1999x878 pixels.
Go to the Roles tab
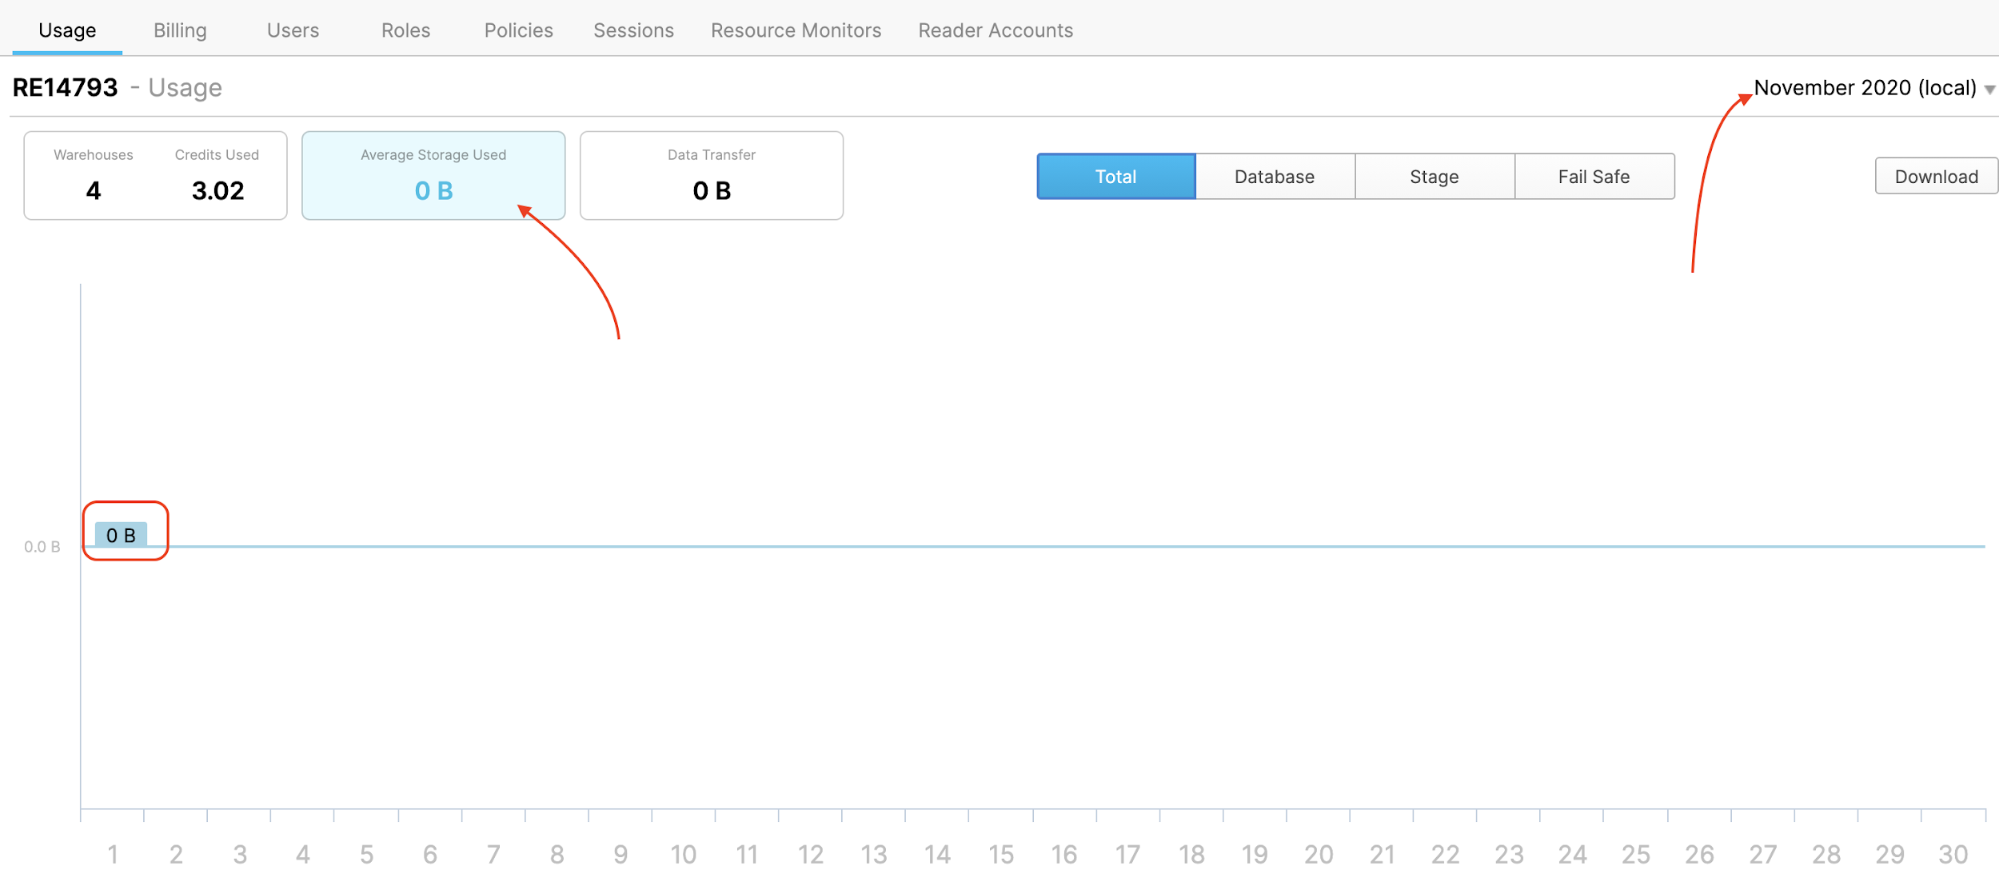[405, 30]
